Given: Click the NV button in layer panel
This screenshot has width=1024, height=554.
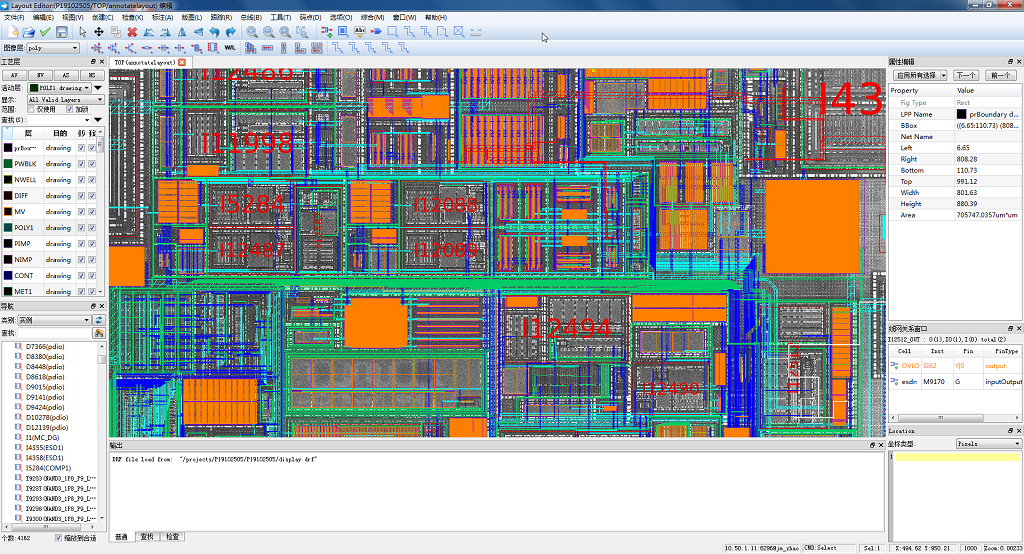Looking at the screenshot, I should (x=40, y=75).
